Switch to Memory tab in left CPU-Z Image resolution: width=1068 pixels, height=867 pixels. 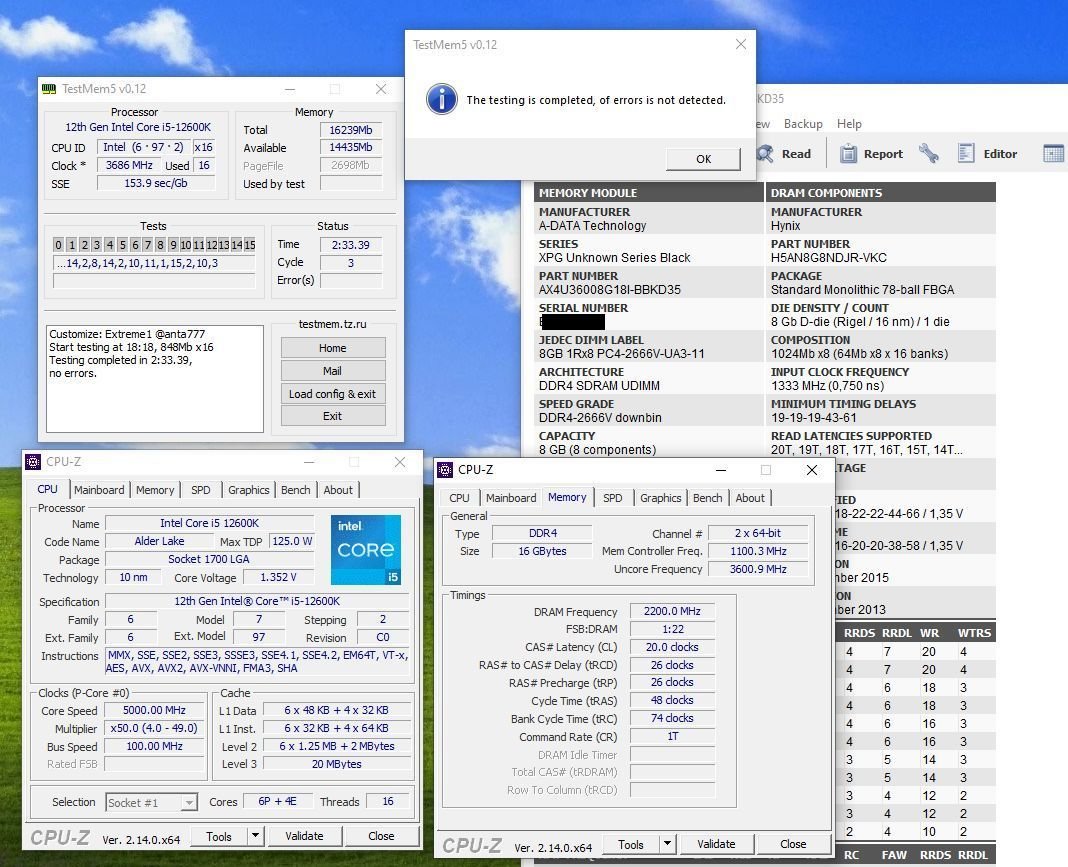(155, 490)
